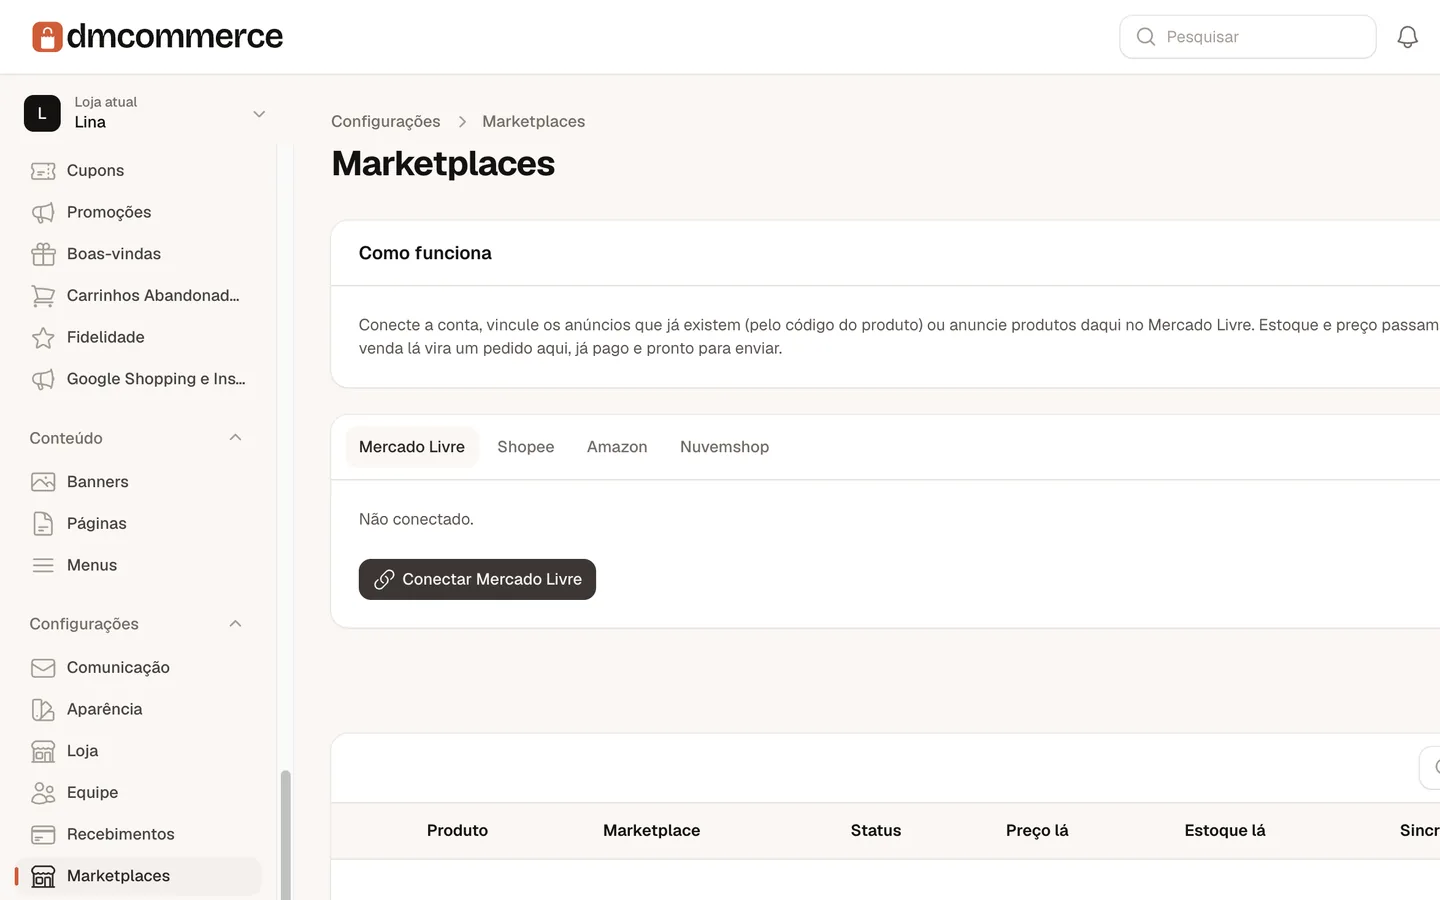Click the Conectar Mercado Livre button

coord(477,580)
